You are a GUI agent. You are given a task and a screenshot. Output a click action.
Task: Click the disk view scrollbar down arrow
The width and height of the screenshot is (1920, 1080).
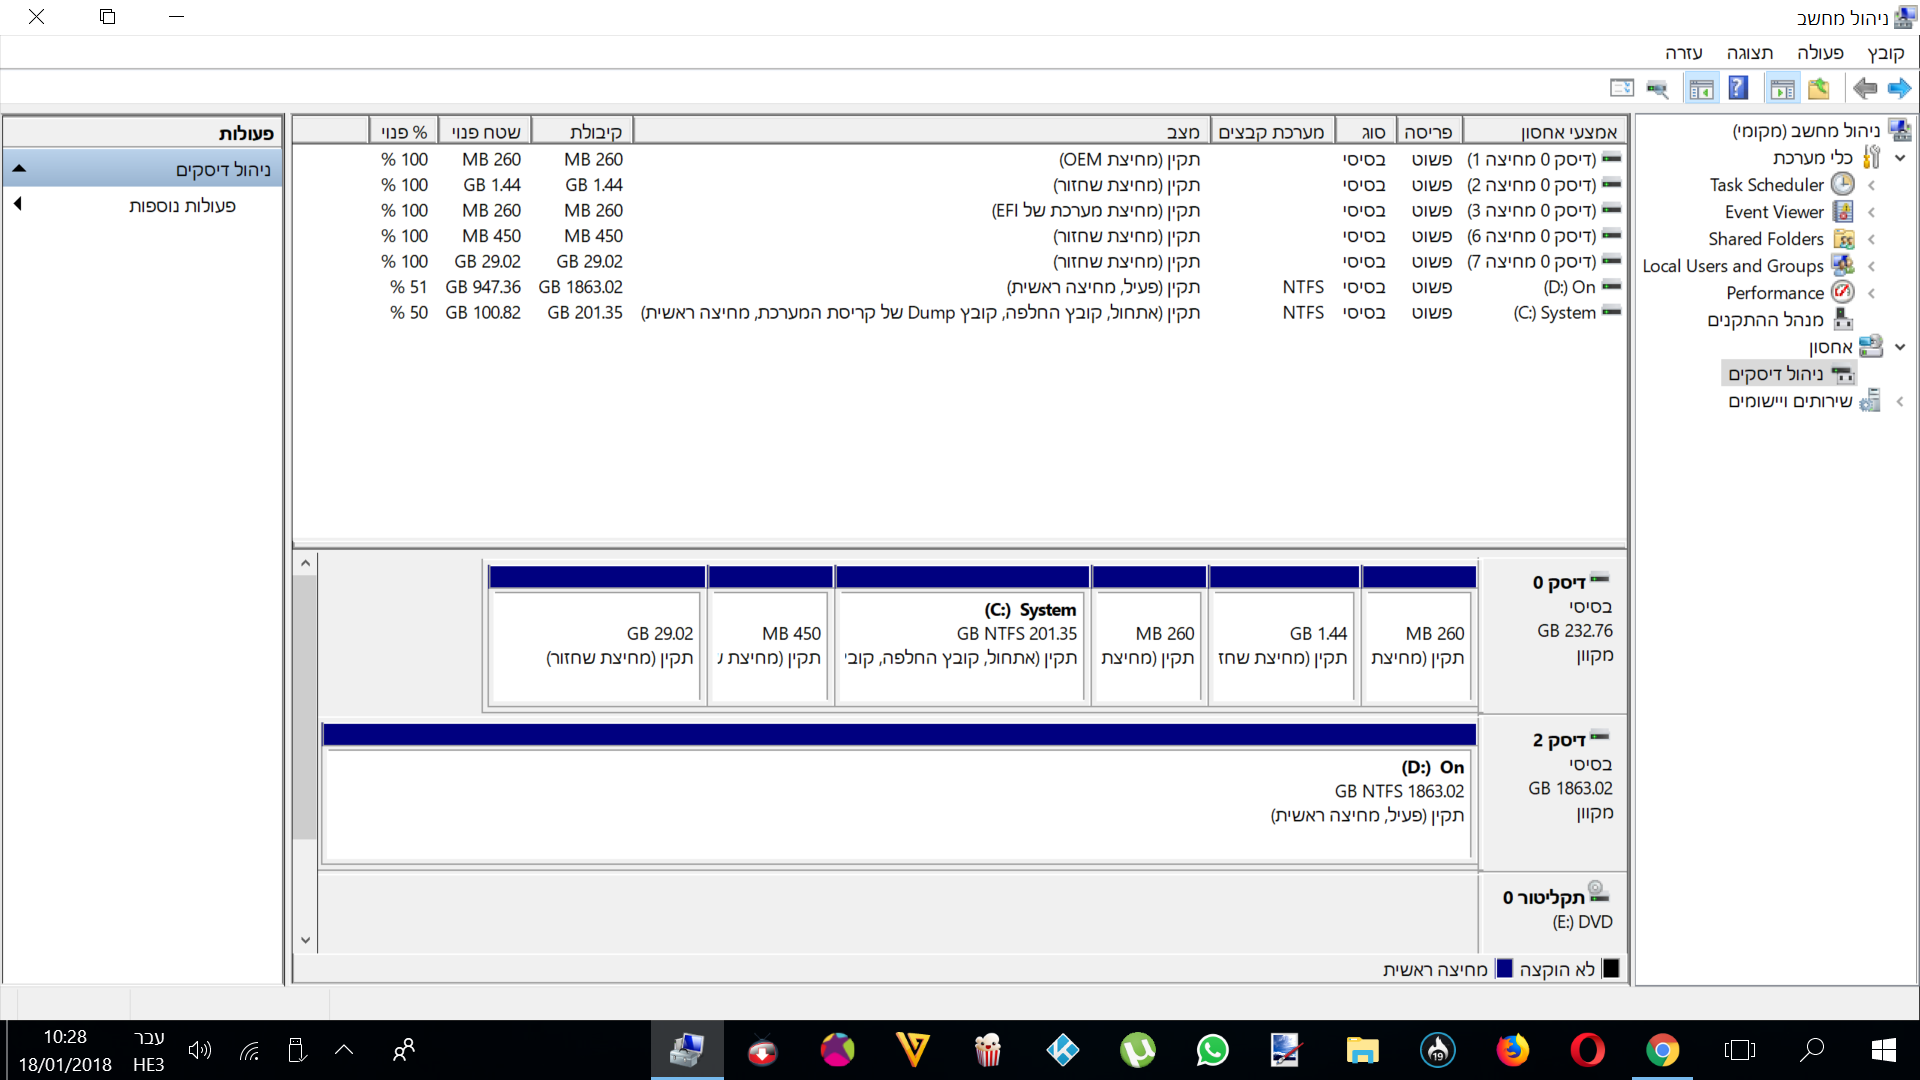tap(306, 940)
